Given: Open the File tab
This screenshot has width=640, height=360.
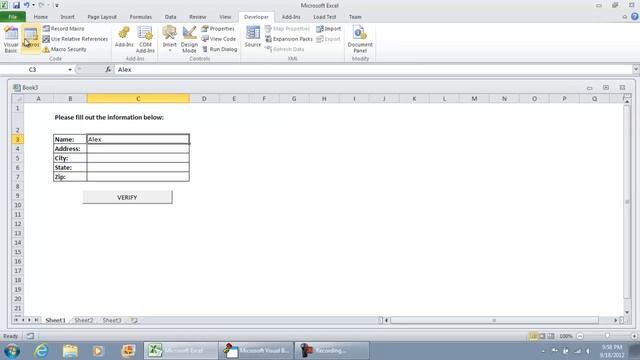Looking at the screenshot, I should [x=13, y=17].
